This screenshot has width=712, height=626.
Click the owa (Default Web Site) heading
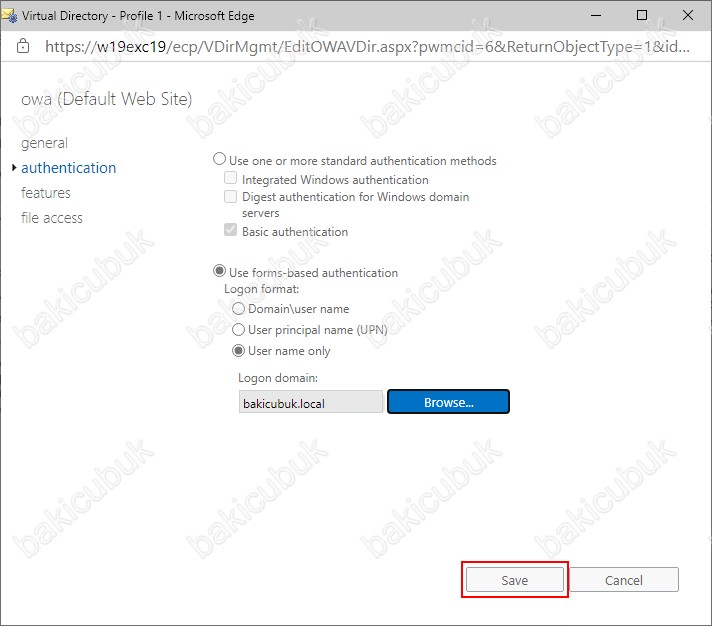click(107, 99)
